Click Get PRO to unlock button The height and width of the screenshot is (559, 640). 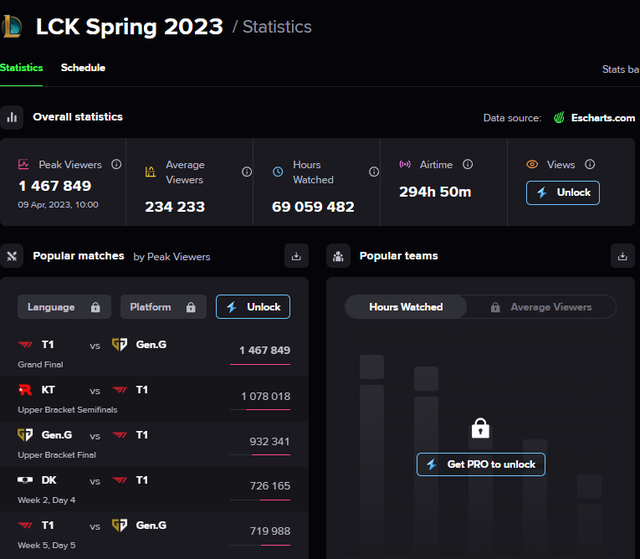click(x=481, y=464)
